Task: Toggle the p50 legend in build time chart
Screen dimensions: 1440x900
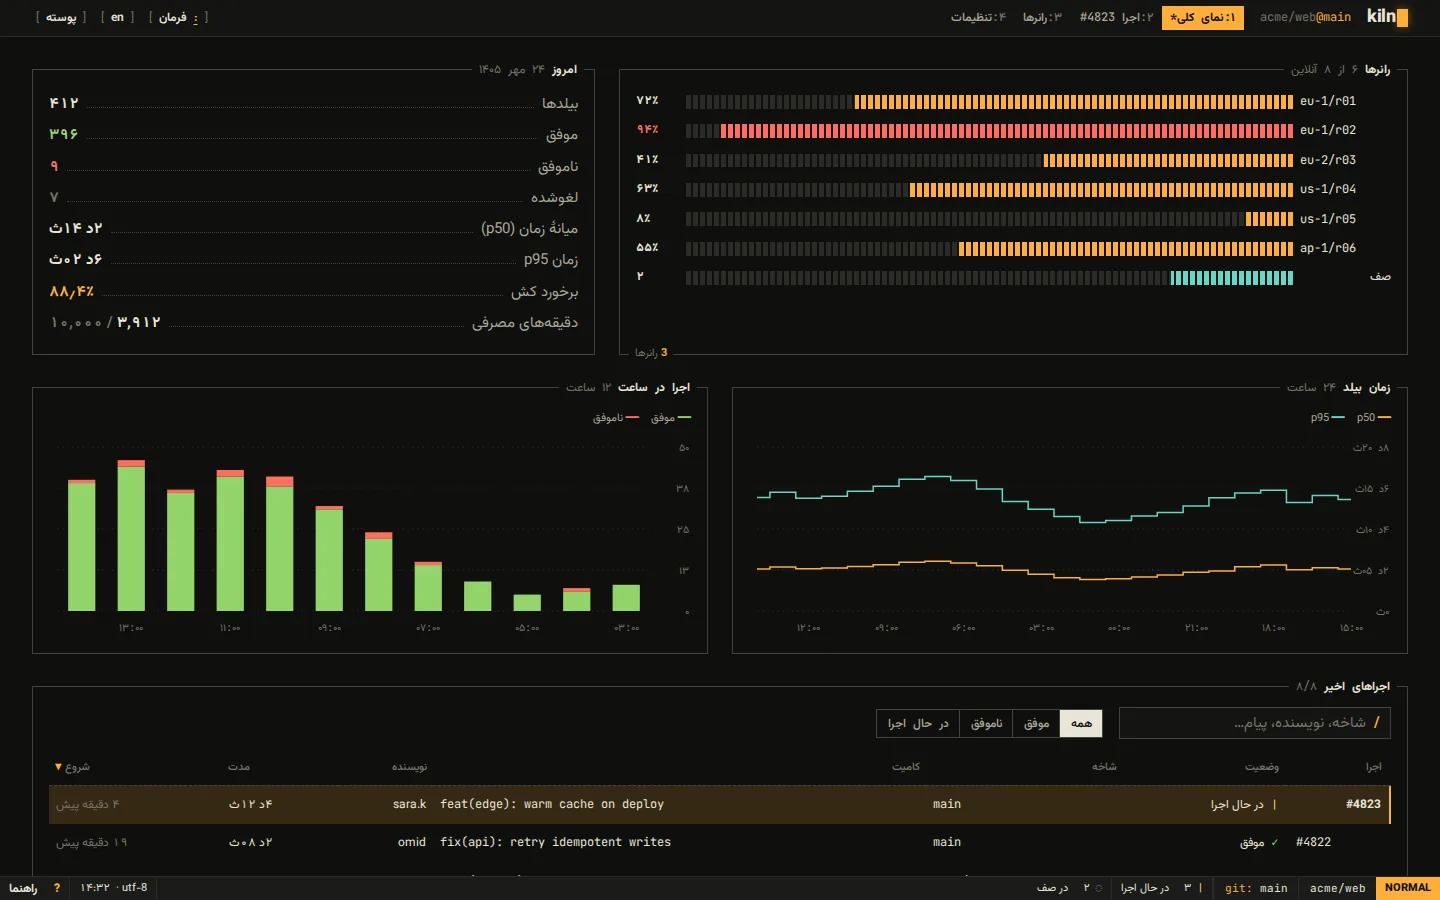Action: tap(1373, 417)
